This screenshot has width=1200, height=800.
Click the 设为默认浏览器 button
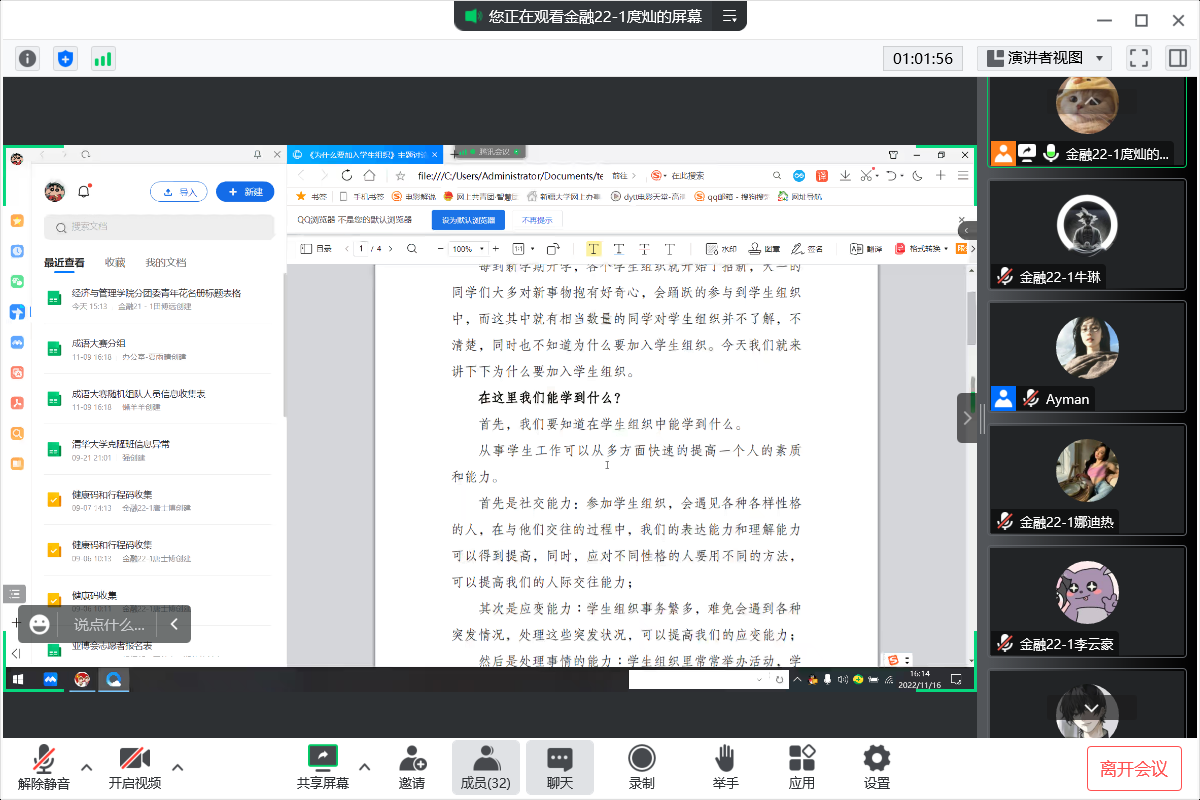468,219
